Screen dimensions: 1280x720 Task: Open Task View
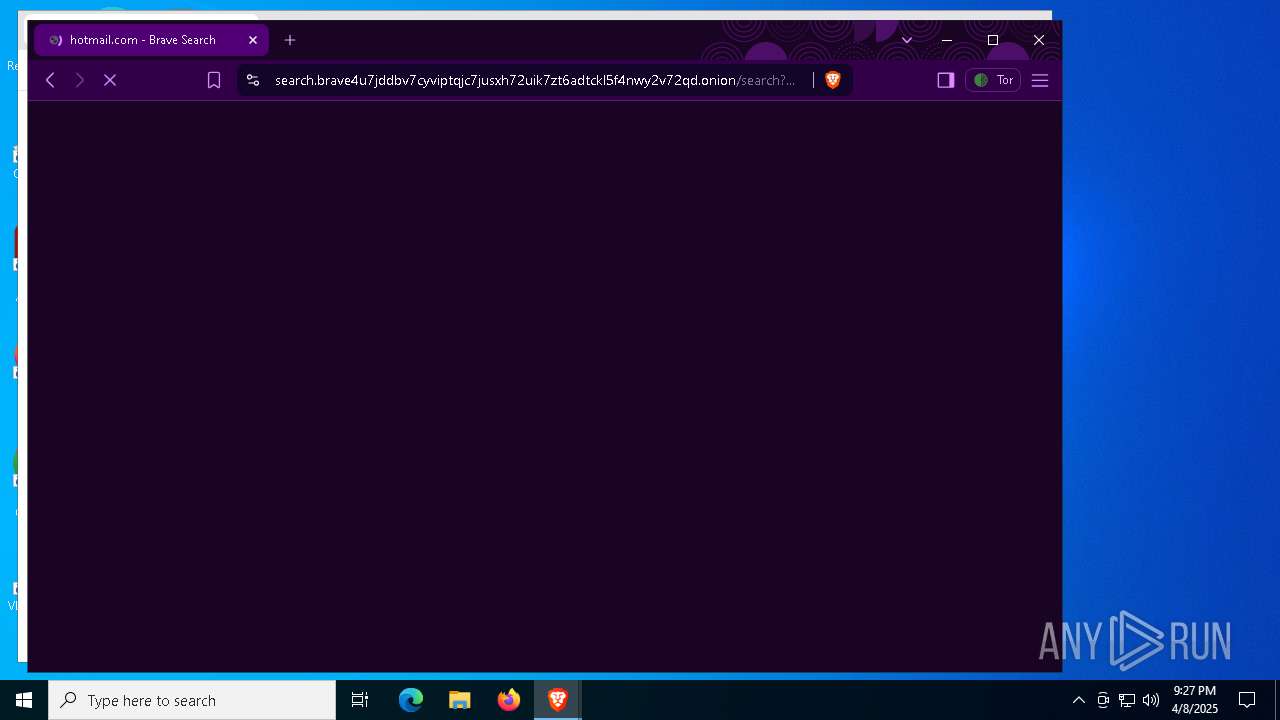tap(360, 700)
